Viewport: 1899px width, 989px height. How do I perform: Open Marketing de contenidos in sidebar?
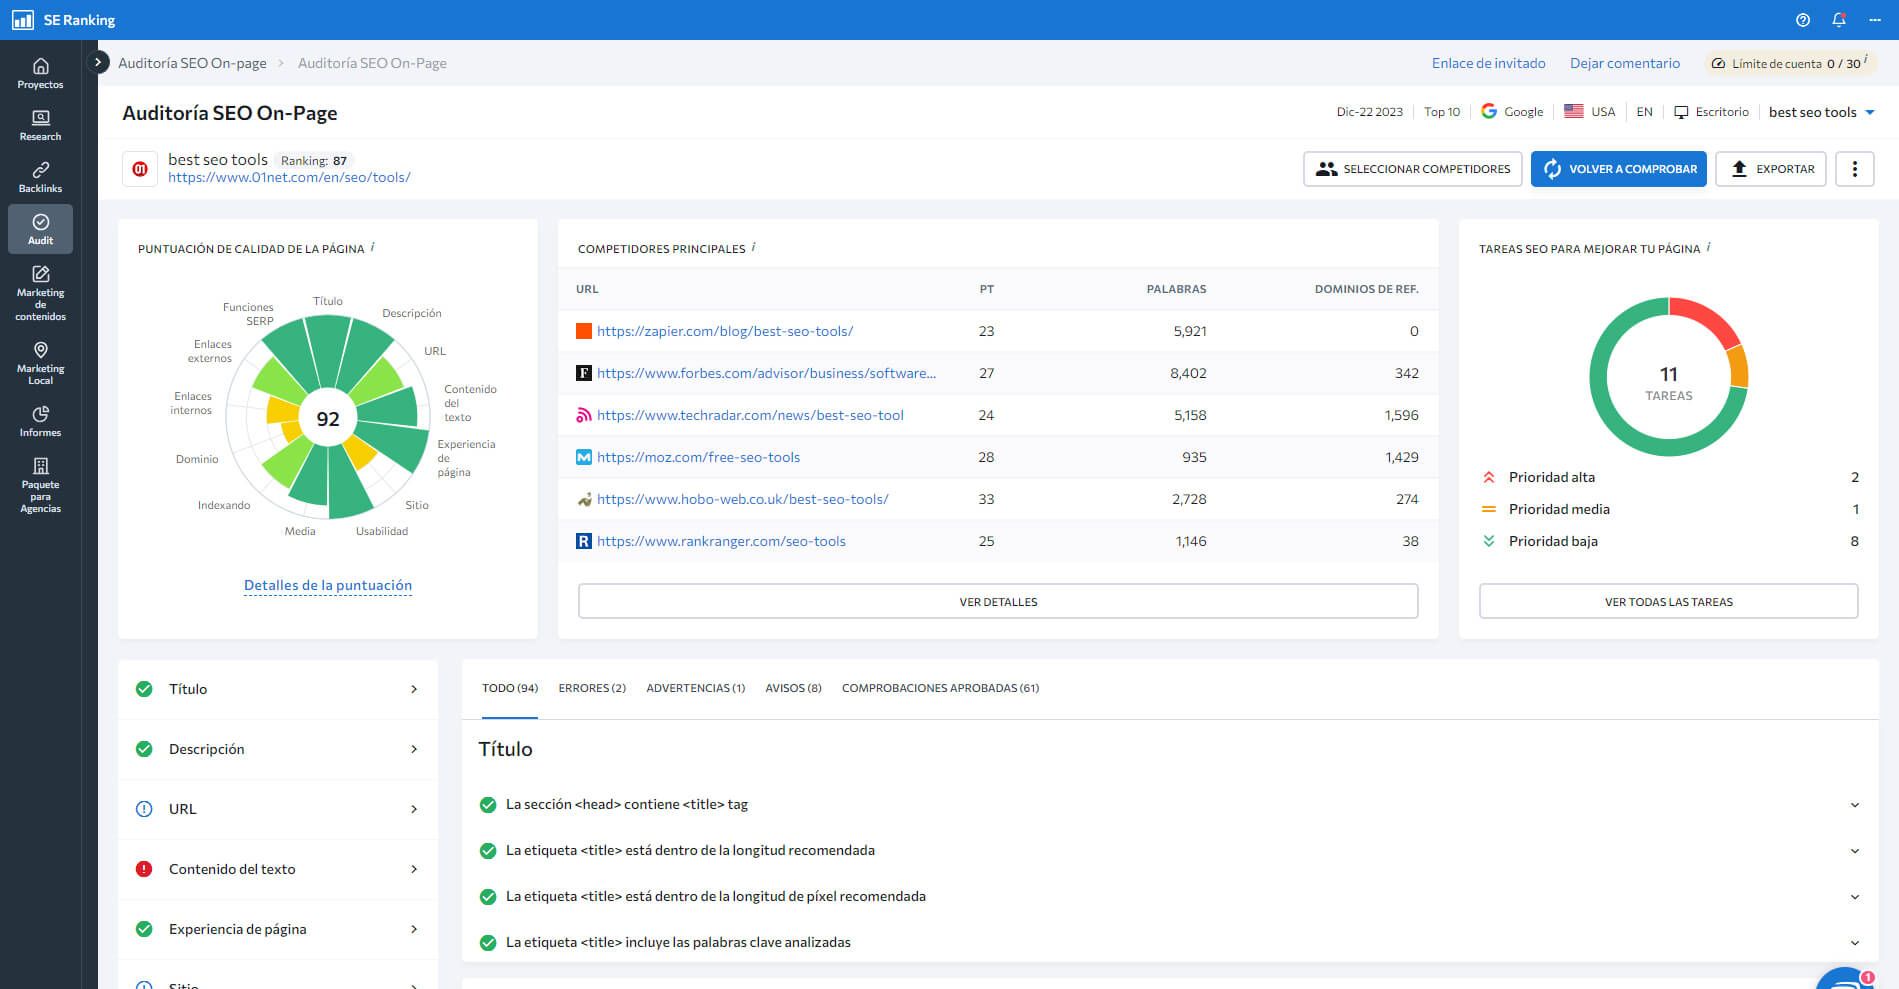pyautogui.click(x=40, y=293)
